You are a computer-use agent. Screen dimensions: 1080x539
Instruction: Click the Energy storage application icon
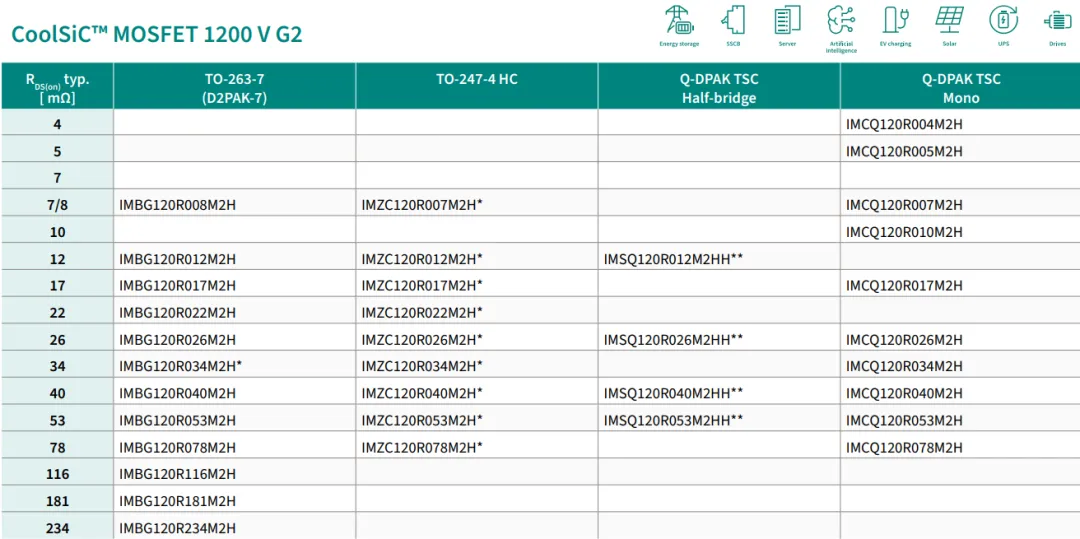(x=679, y=20)
